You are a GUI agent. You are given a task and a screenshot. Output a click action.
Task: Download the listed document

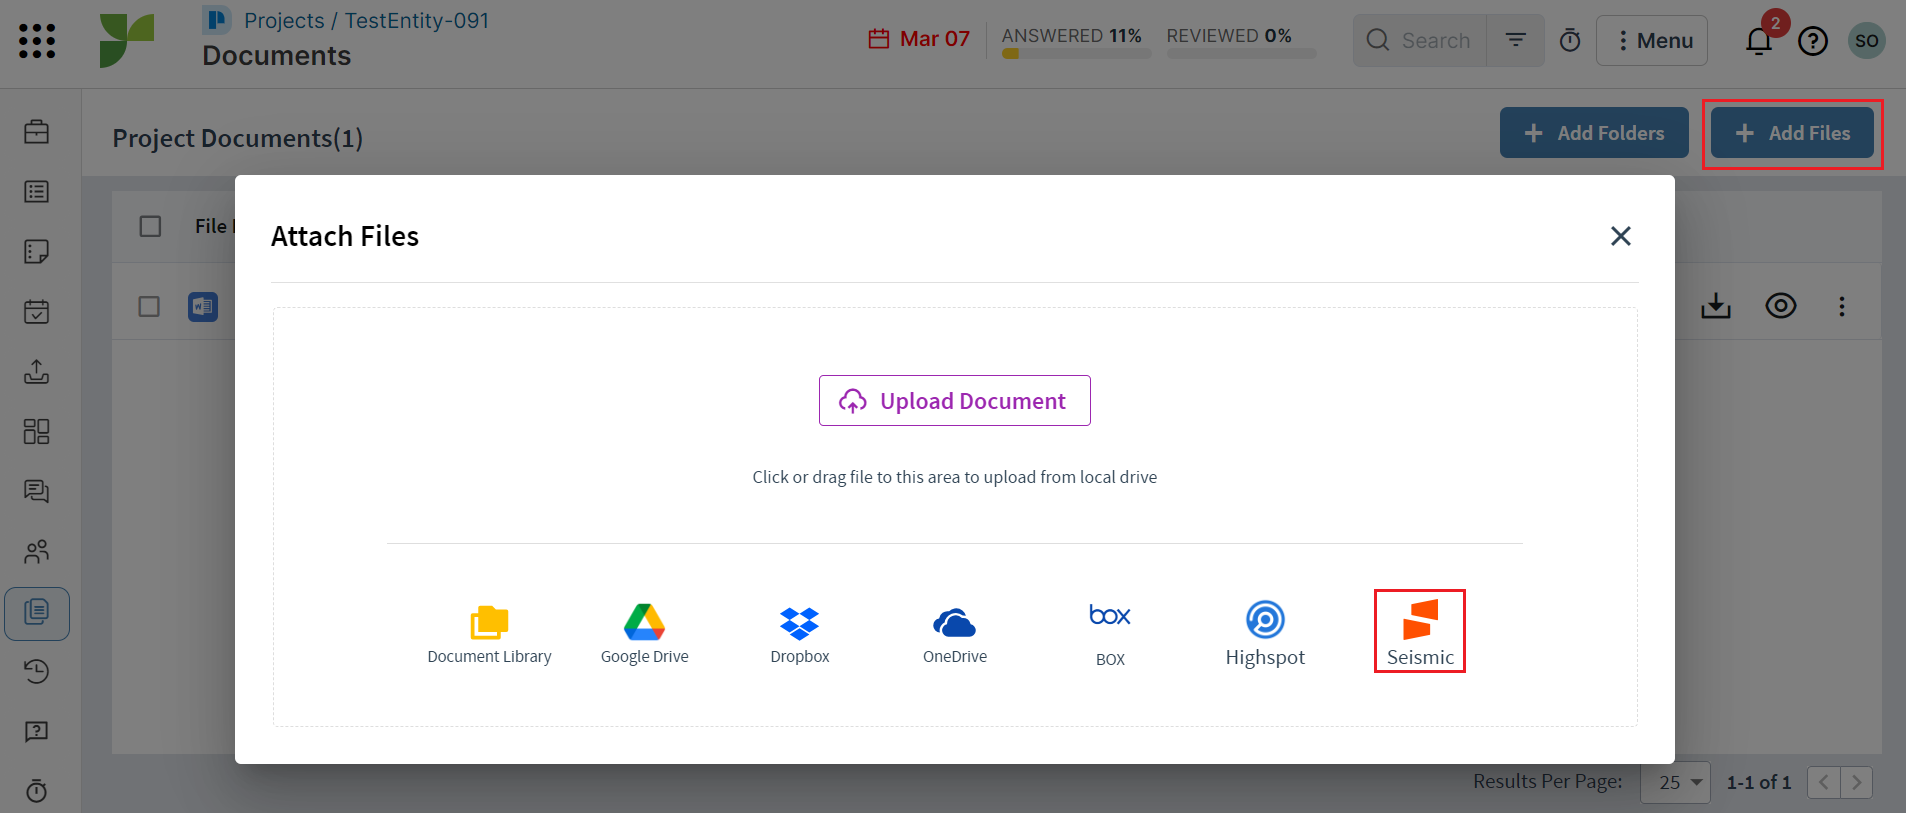click(x=1716, y=306)
